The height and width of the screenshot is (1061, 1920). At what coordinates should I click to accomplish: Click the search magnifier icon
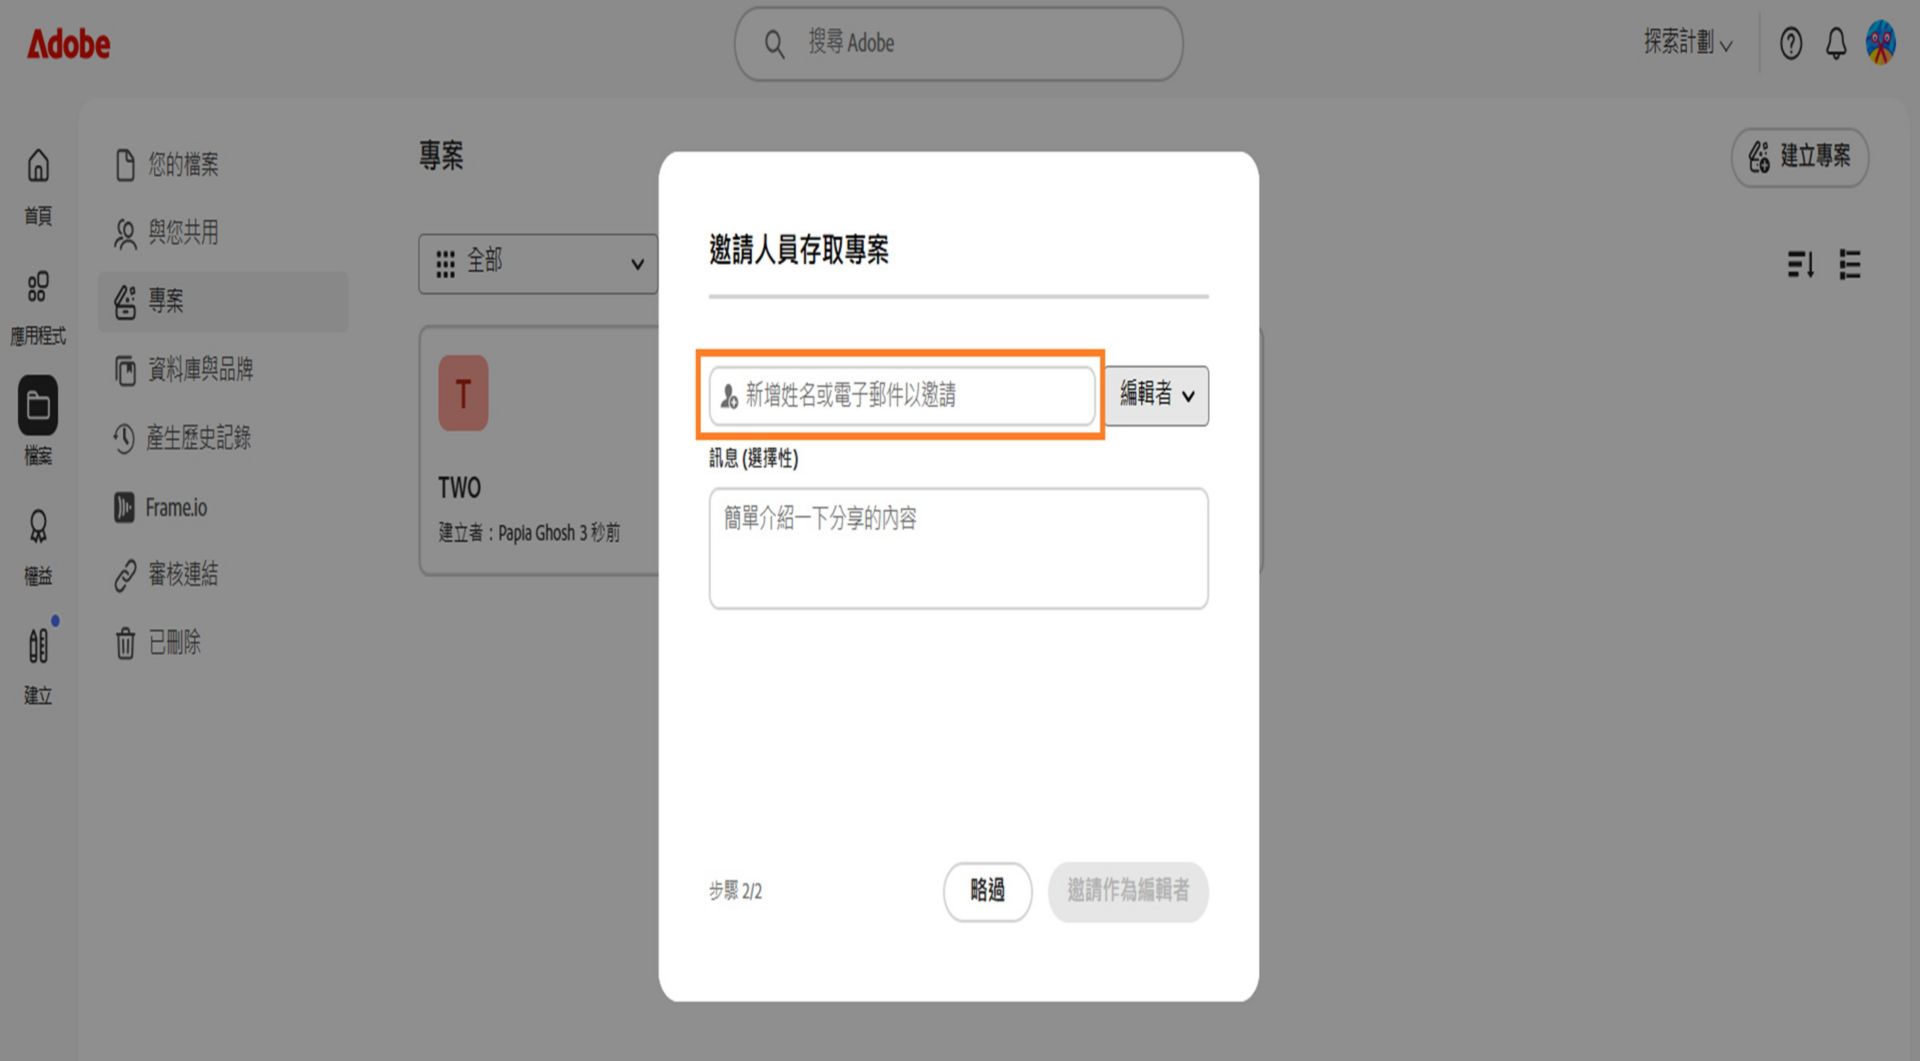click(774, 44)
